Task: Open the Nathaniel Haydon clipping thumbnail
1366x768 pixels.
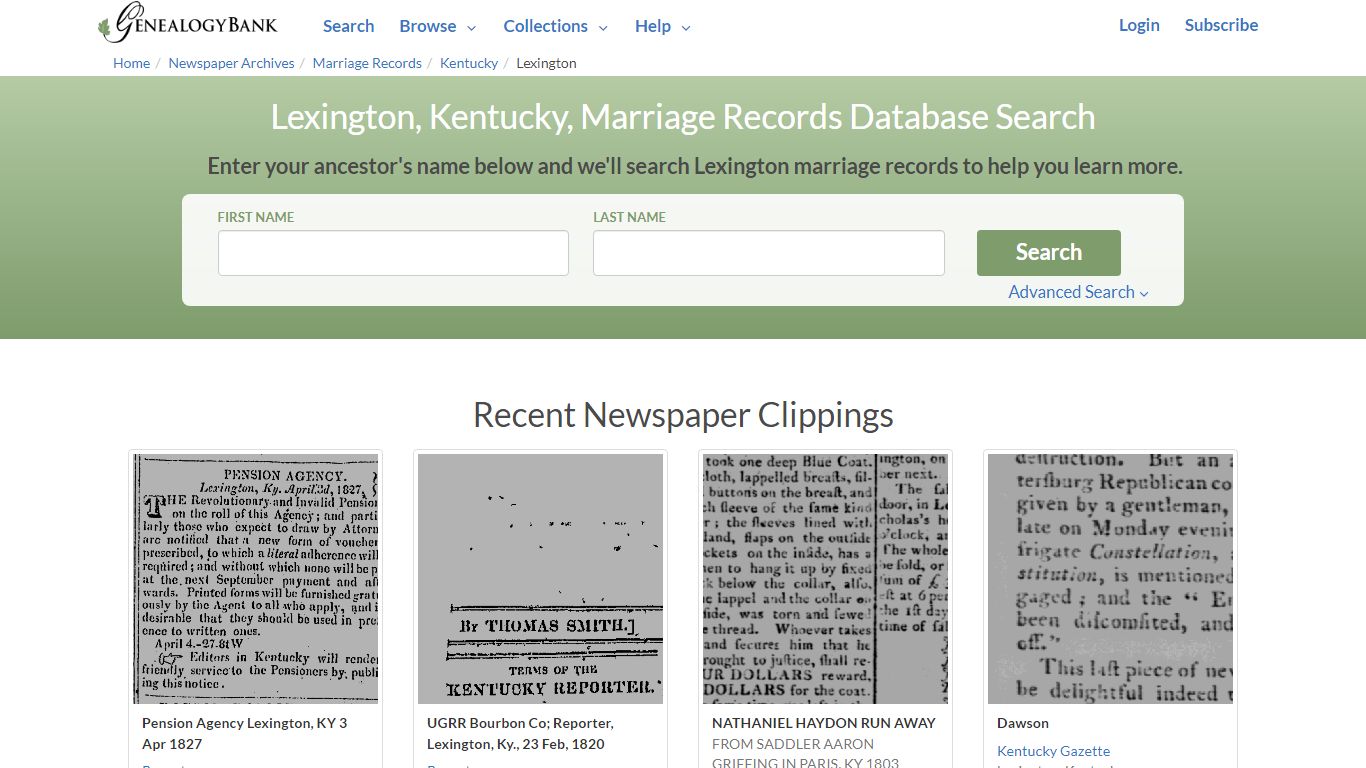Action: point(825,579)
